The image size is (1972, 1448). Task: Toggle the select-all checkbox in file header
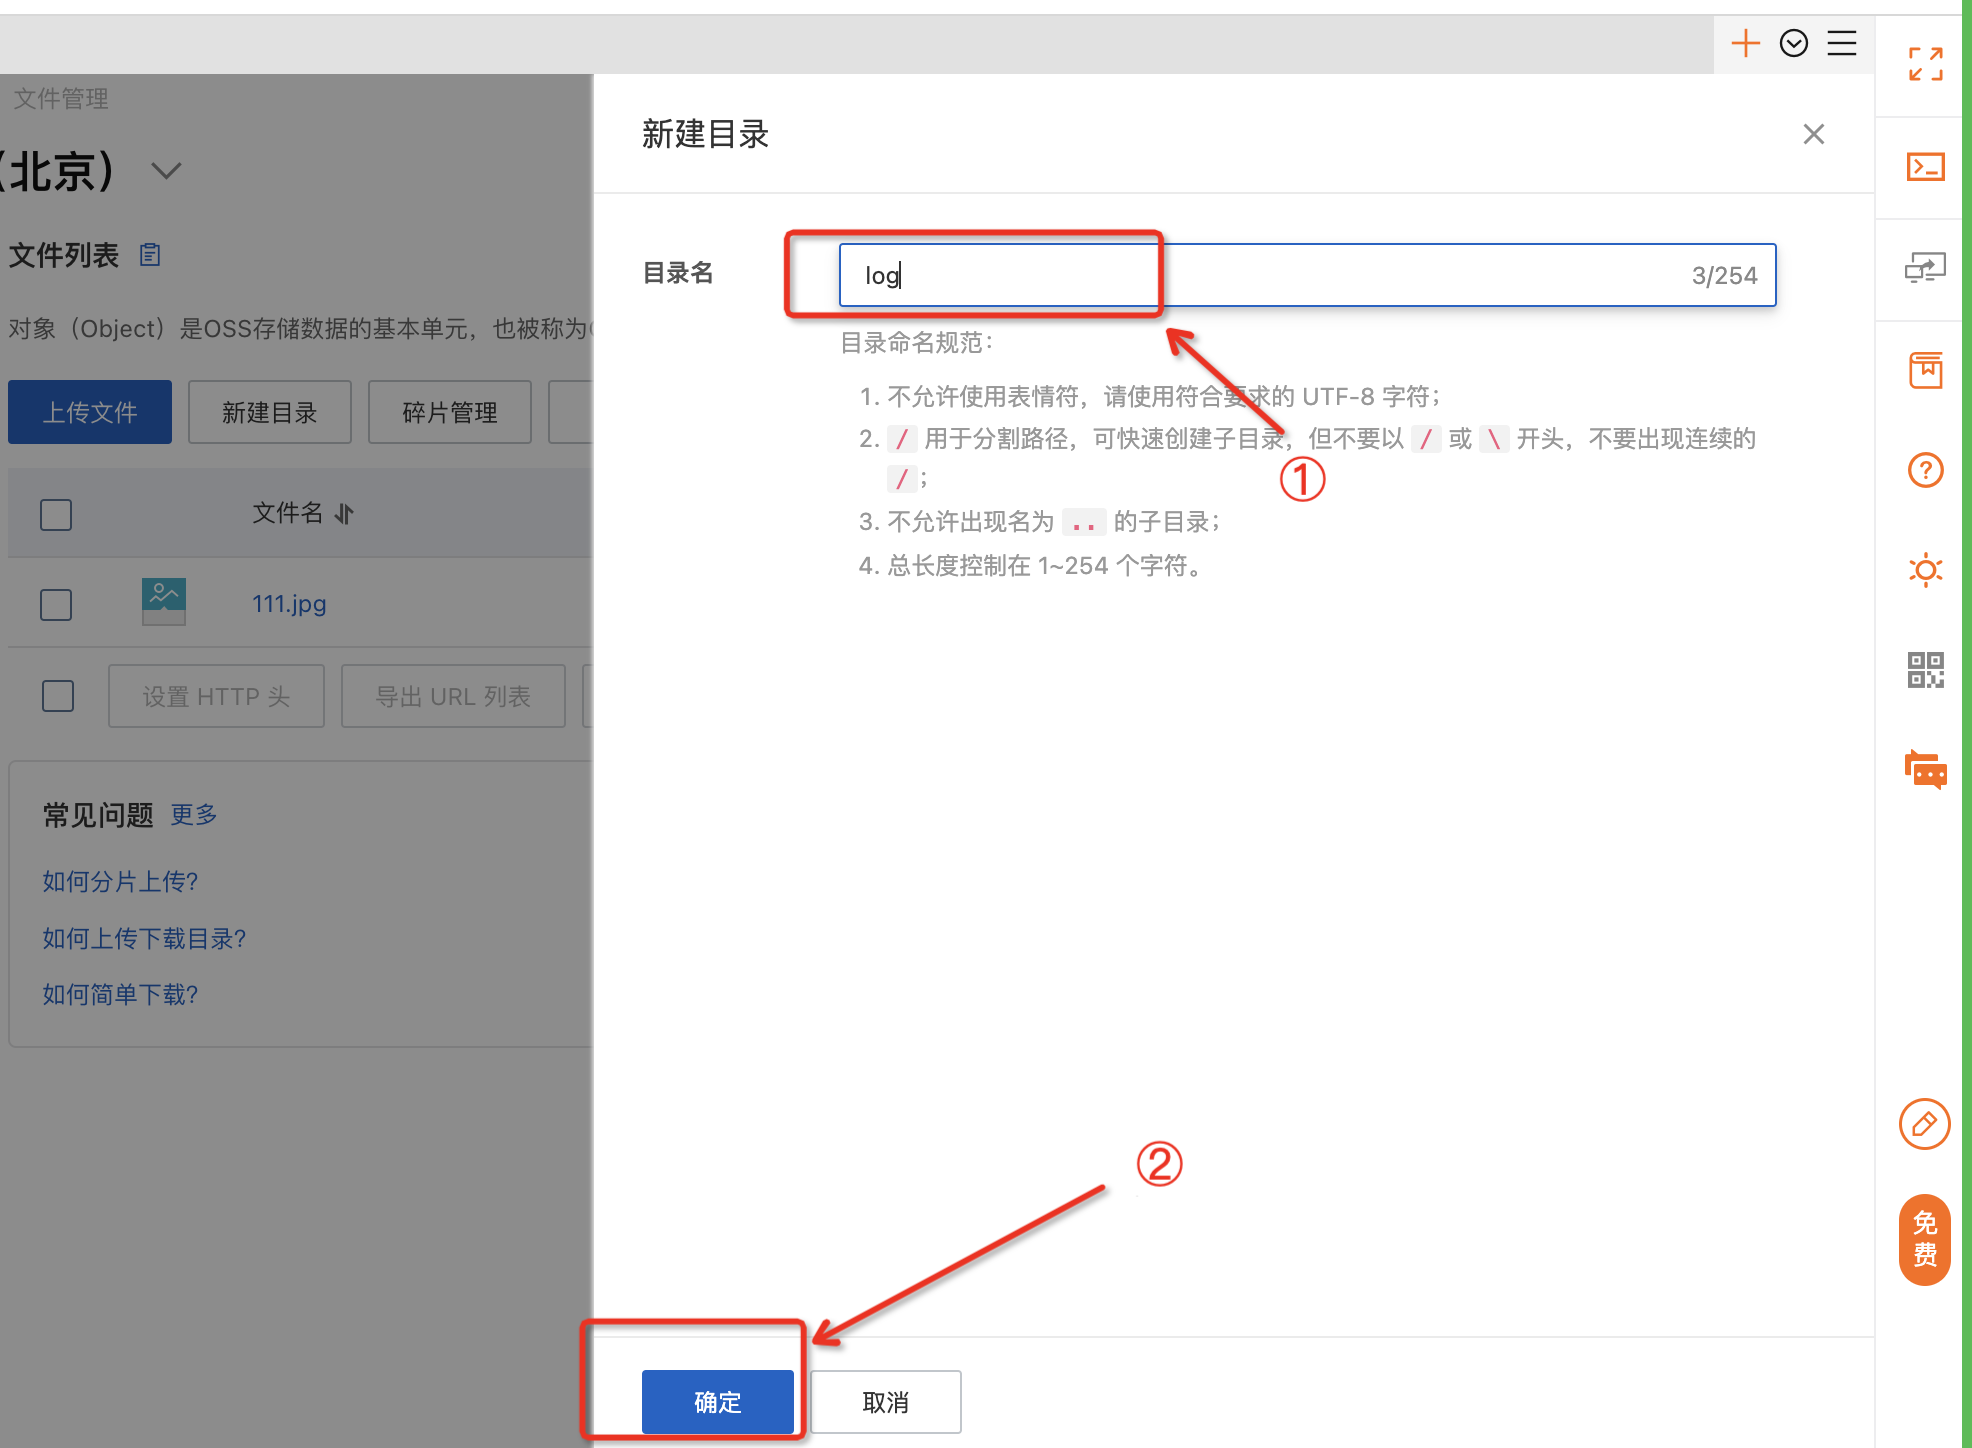56,515
